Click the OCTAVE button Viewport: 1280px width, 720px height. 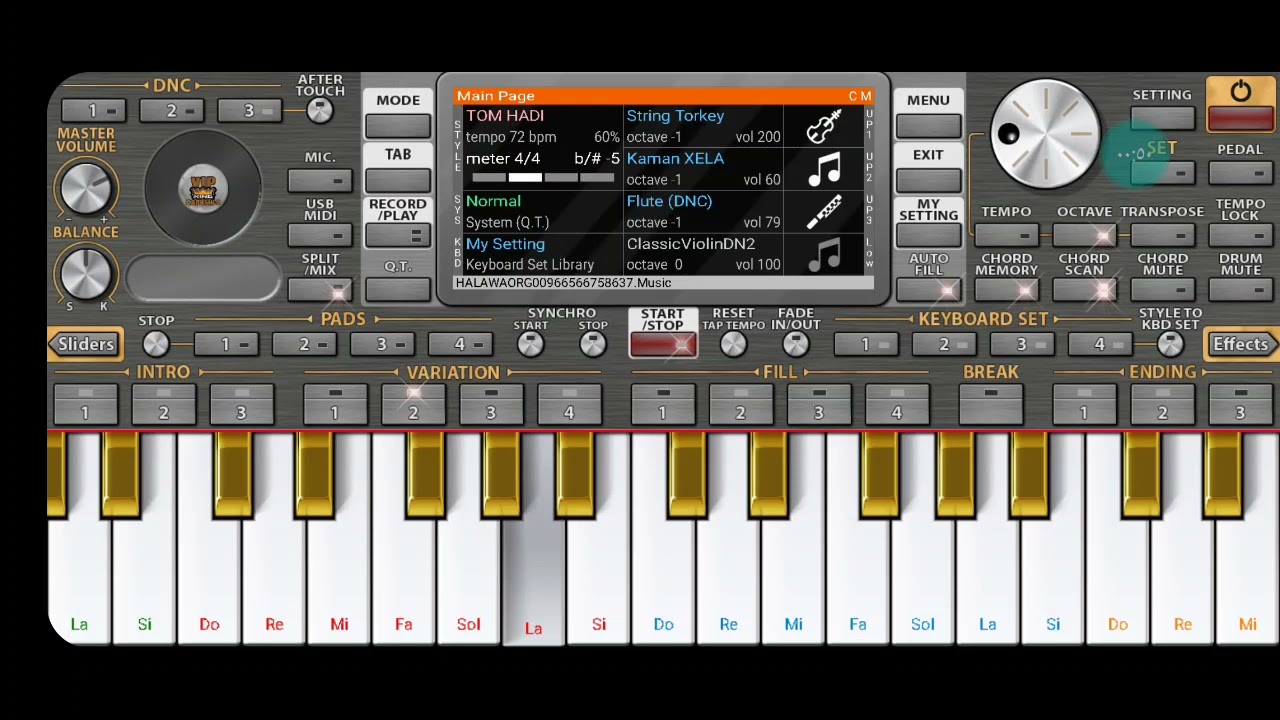coord(1084,235)
